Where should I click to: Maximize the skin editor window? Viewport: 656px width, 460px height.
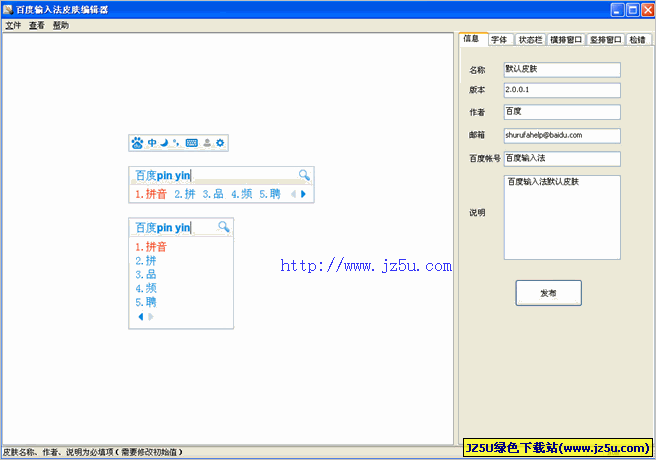[633, 10]
